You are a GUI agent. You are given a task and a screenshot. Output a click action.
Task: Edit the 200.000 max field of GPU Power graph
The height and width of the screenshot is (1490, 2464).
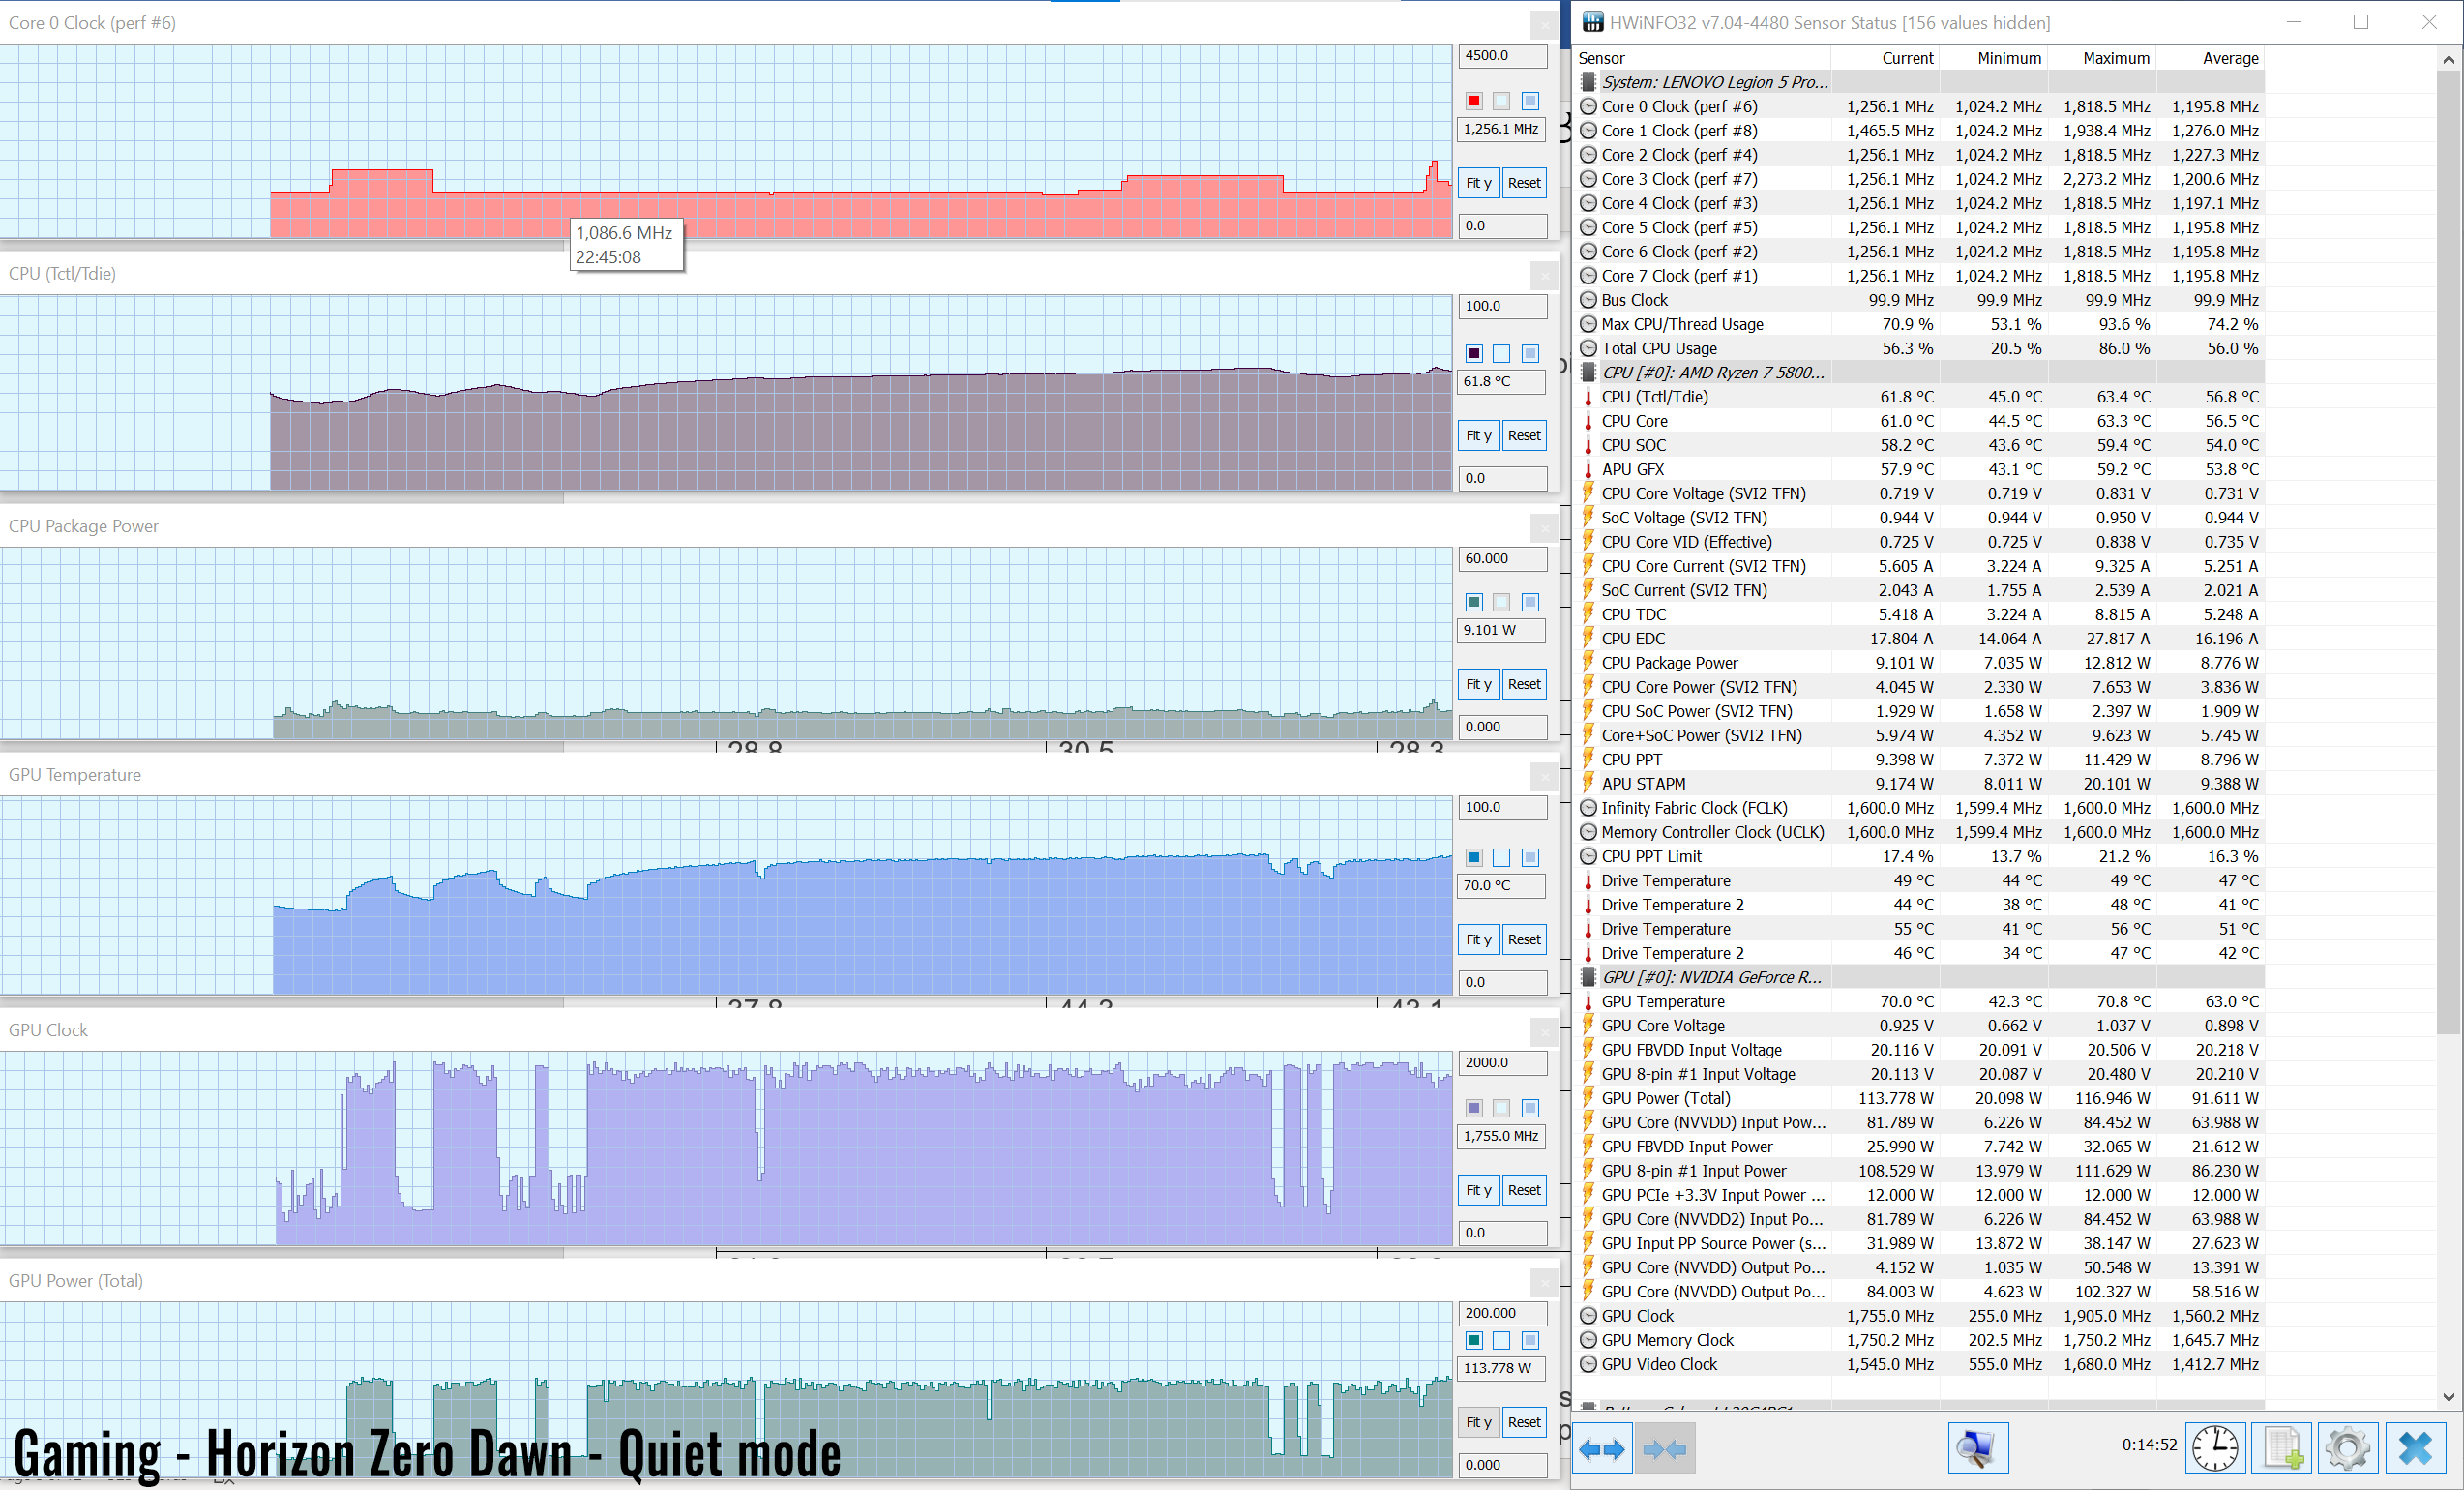1502,1313
